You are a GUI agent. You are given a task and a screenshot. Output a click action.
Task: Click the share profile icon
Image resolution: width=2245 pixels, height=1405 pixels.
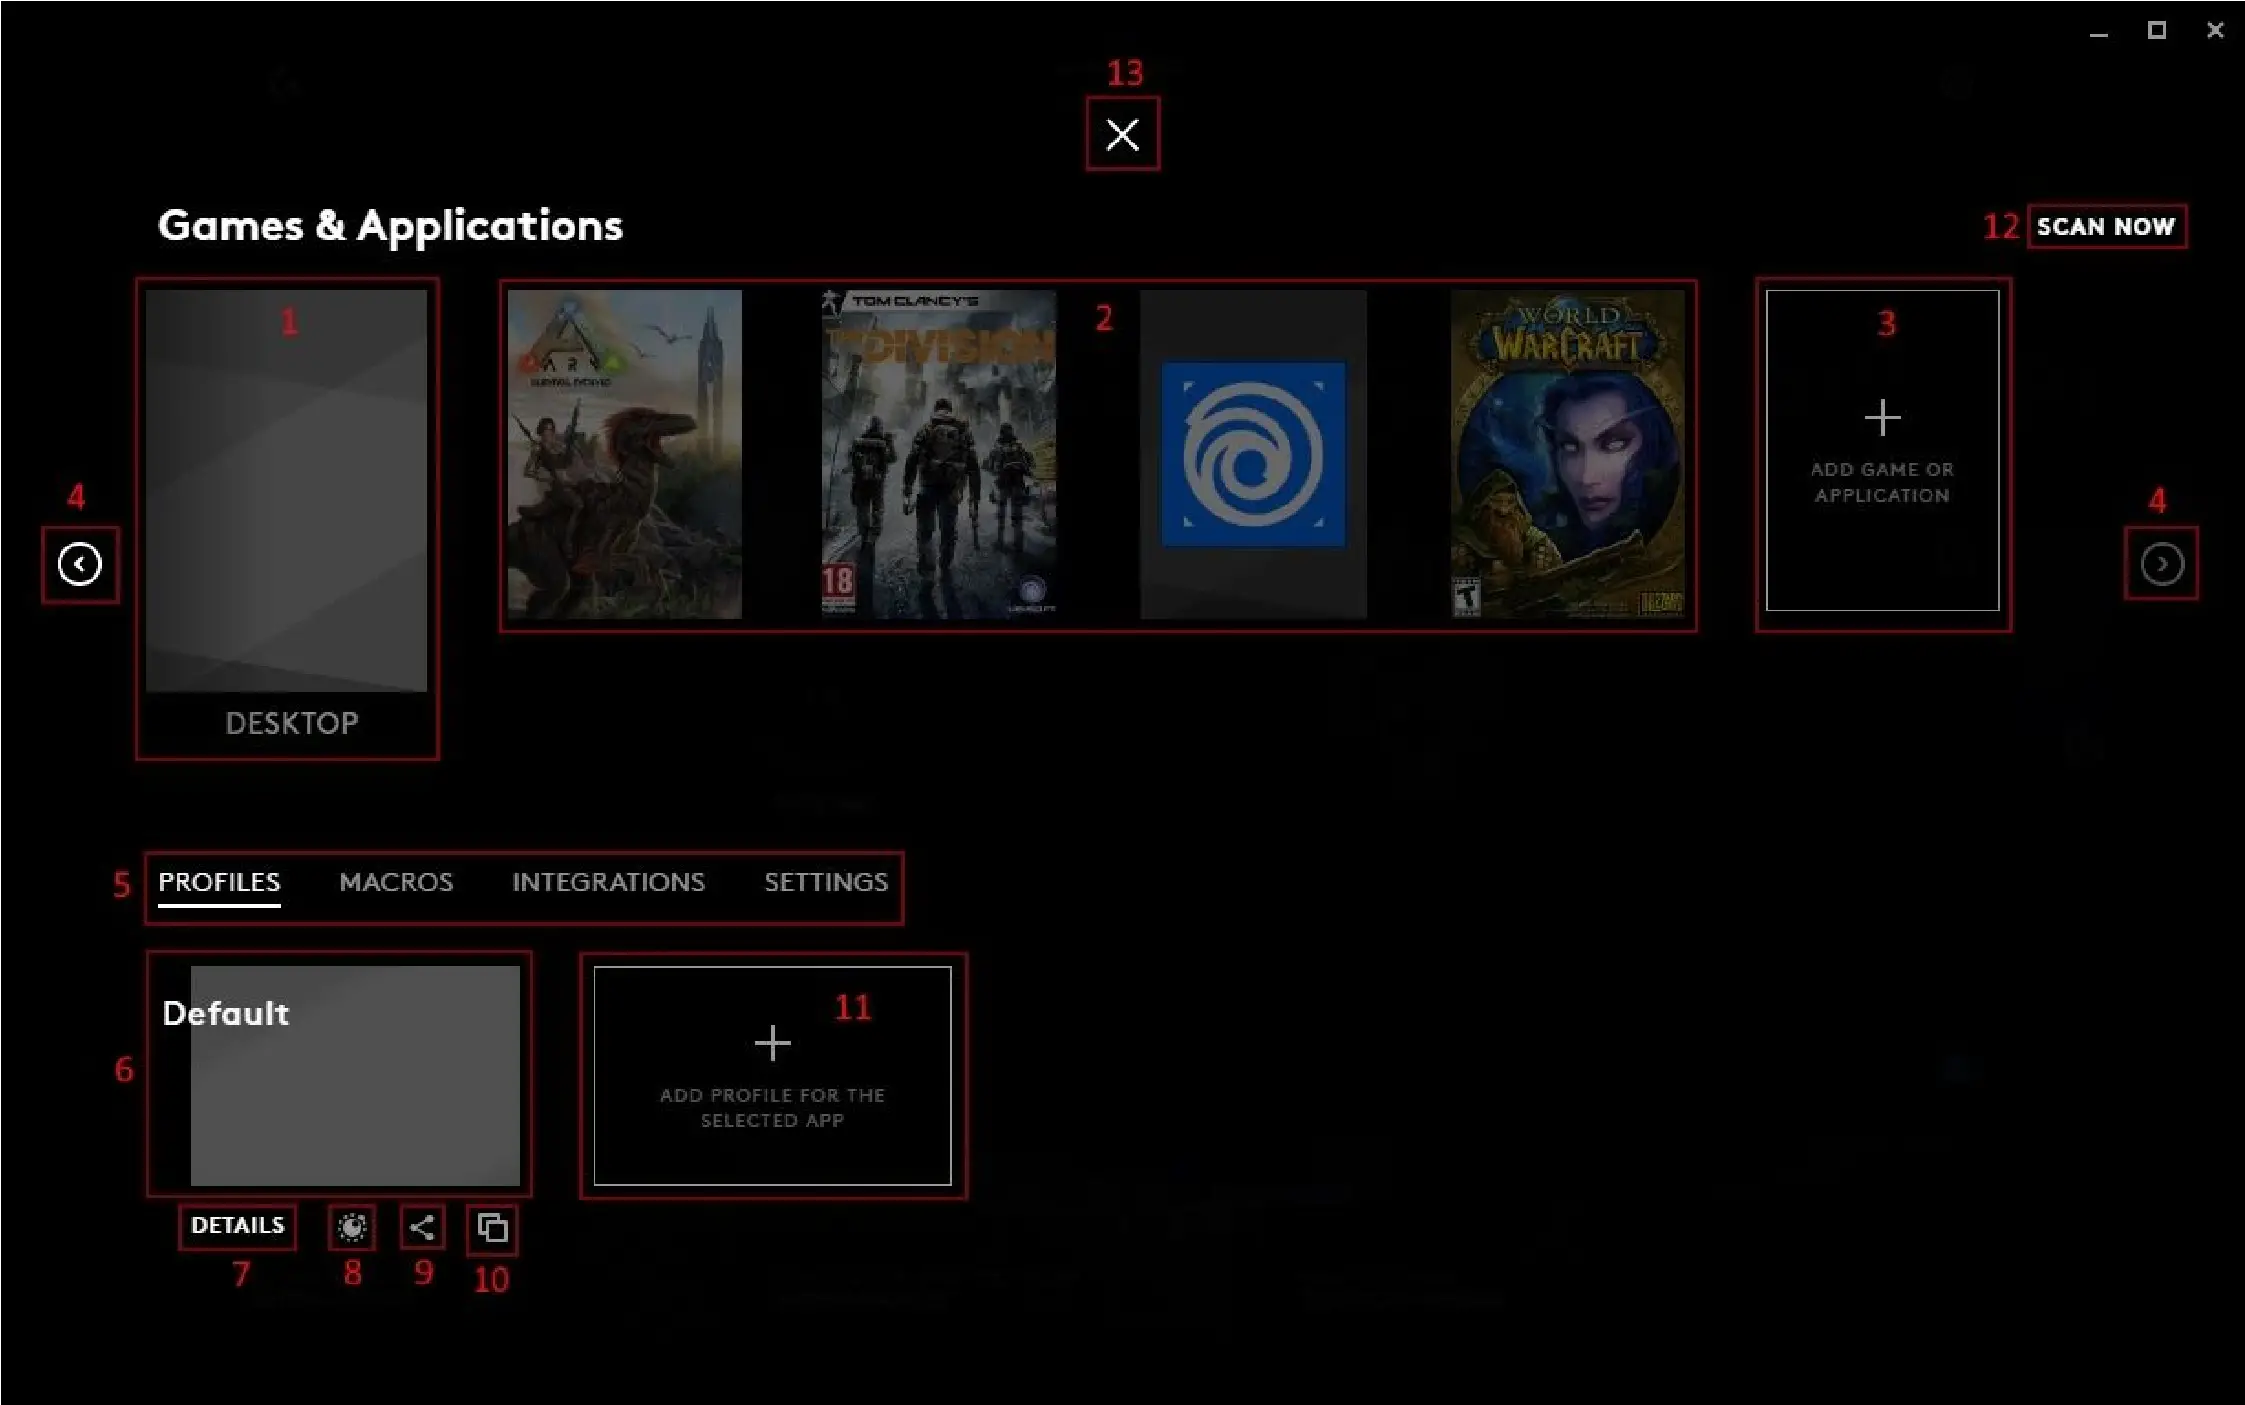click(422, 1227)
